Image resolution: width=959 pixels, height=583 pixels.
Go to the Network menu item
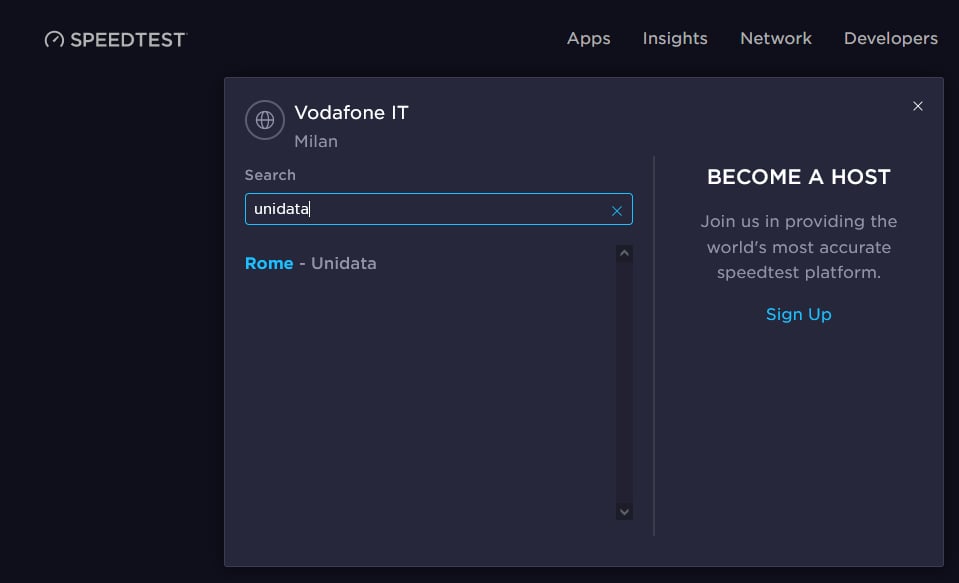pos(776,39)
